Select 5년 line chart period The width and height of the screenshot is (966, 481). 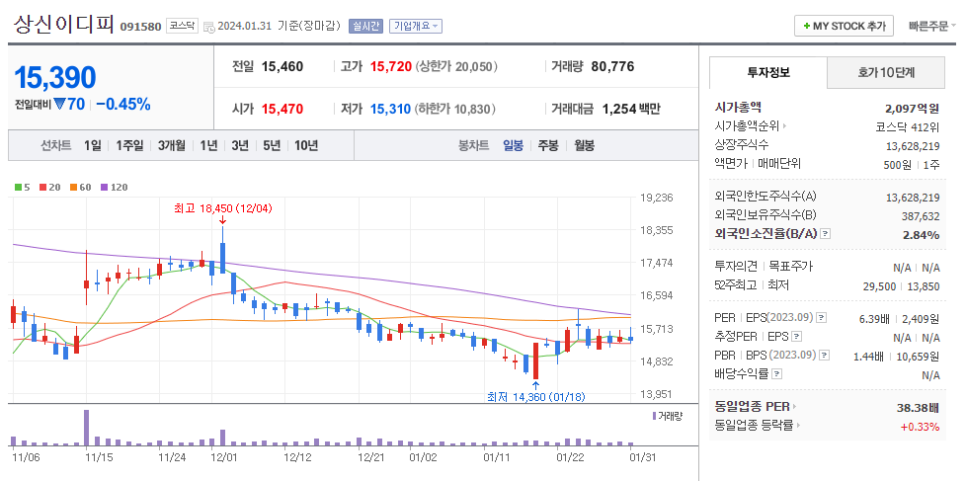click(271, 146)
